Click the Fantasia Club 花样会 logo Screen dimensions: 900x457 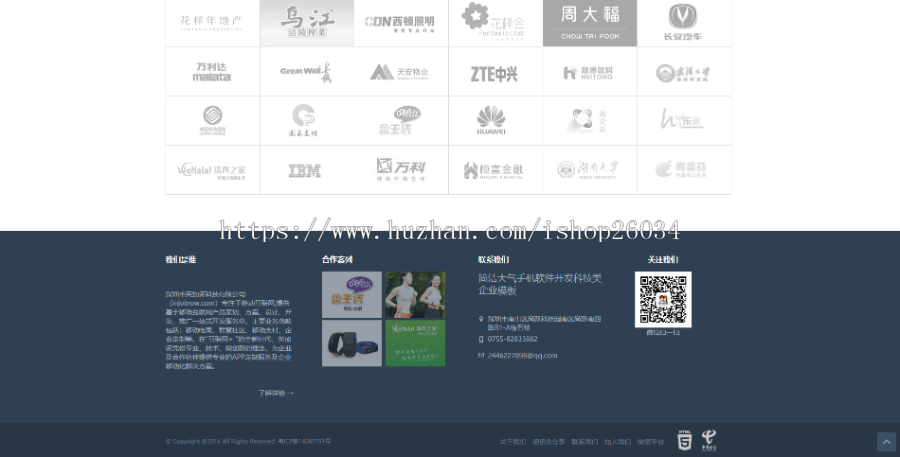point(495,23)
